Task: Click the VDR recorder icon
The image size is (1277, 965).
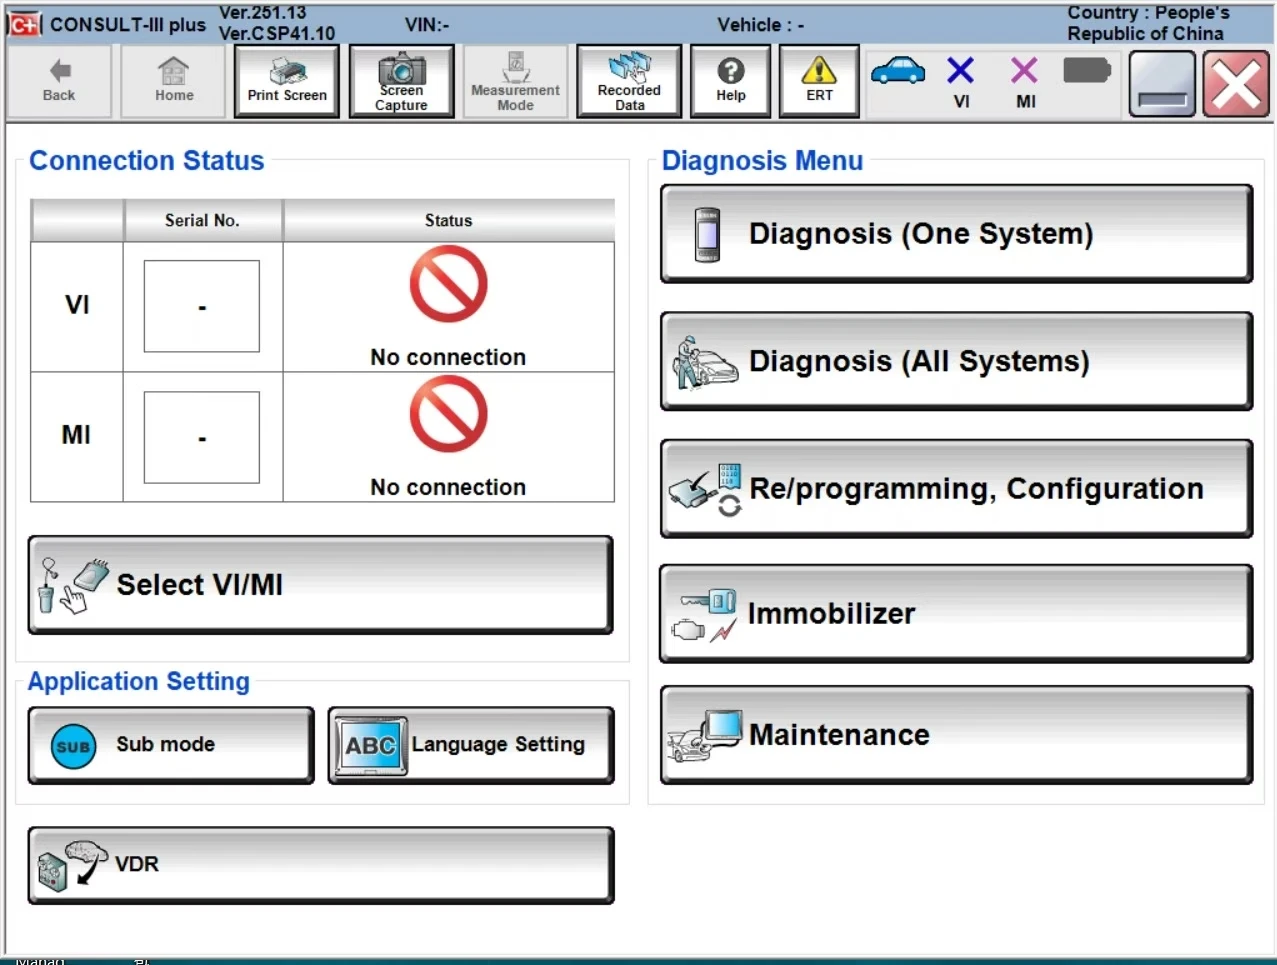Action: (72, 865)
